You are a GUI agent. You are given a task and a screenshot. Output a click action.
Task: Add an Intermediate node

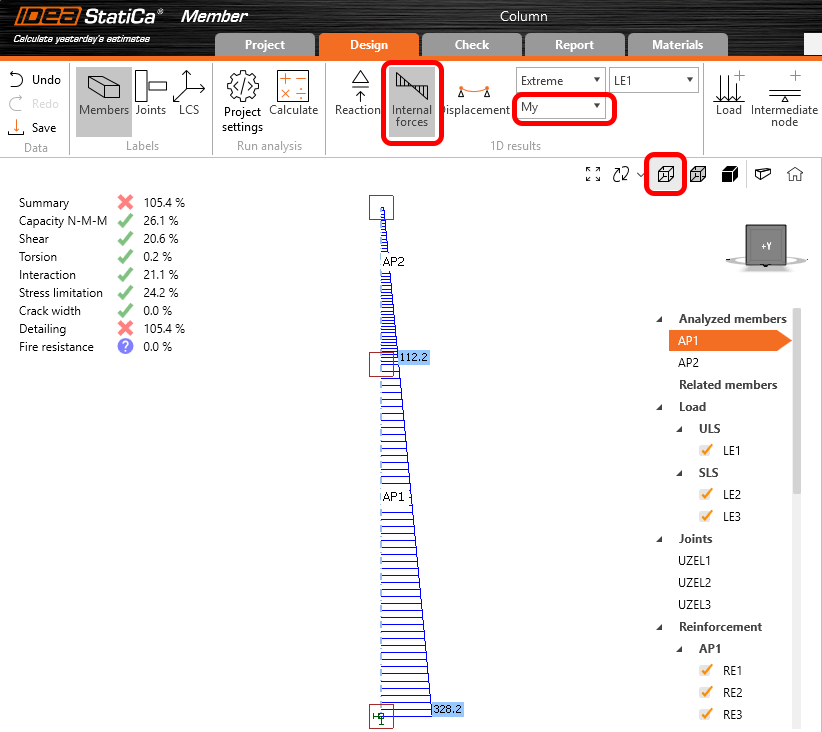point(784,97)
